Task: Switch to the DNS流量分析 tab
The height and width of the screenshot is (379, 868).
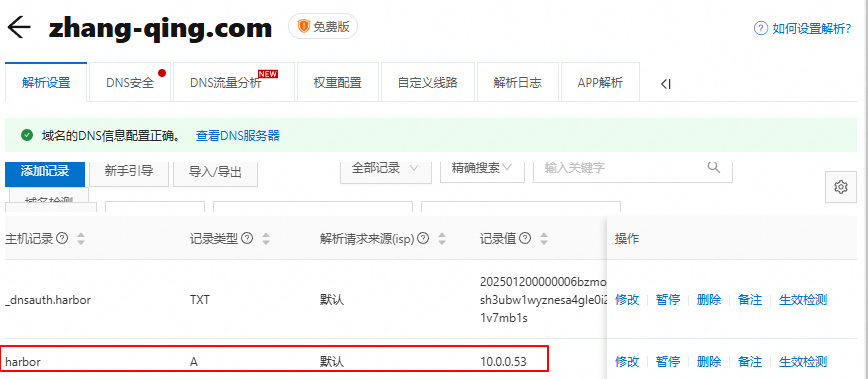Action: [x=234, y=82]
